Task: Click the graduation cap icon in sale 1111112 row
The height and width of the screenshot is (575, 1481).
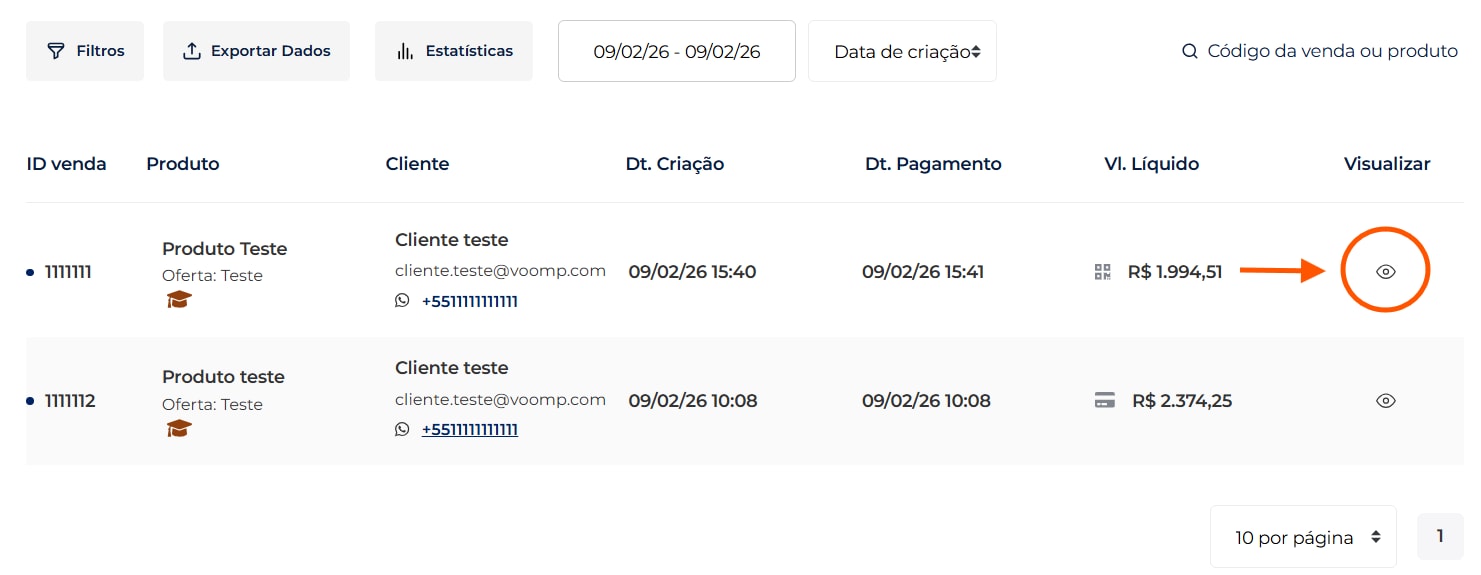Action: (179, 428)
